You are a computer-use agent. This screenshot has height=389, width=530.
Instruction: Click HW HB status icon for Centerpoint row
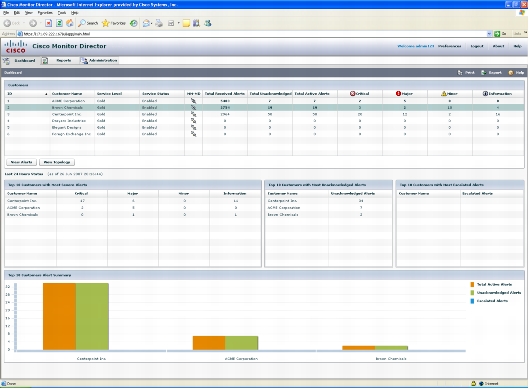point(193,114)
